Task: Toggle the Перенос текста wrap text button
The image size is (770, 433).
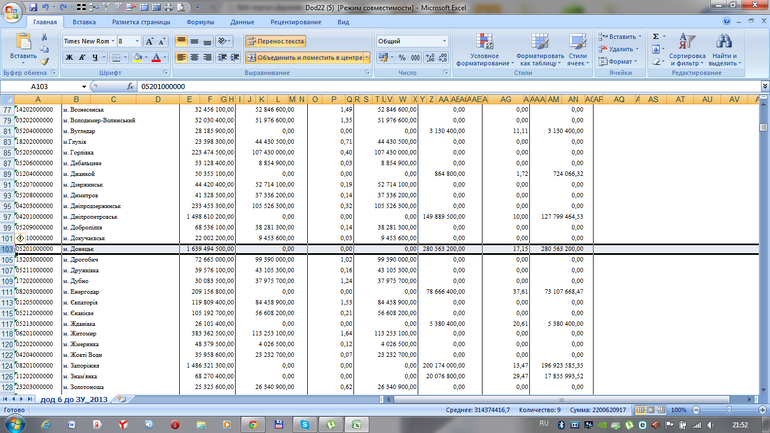Action: (x=275, y=42)
